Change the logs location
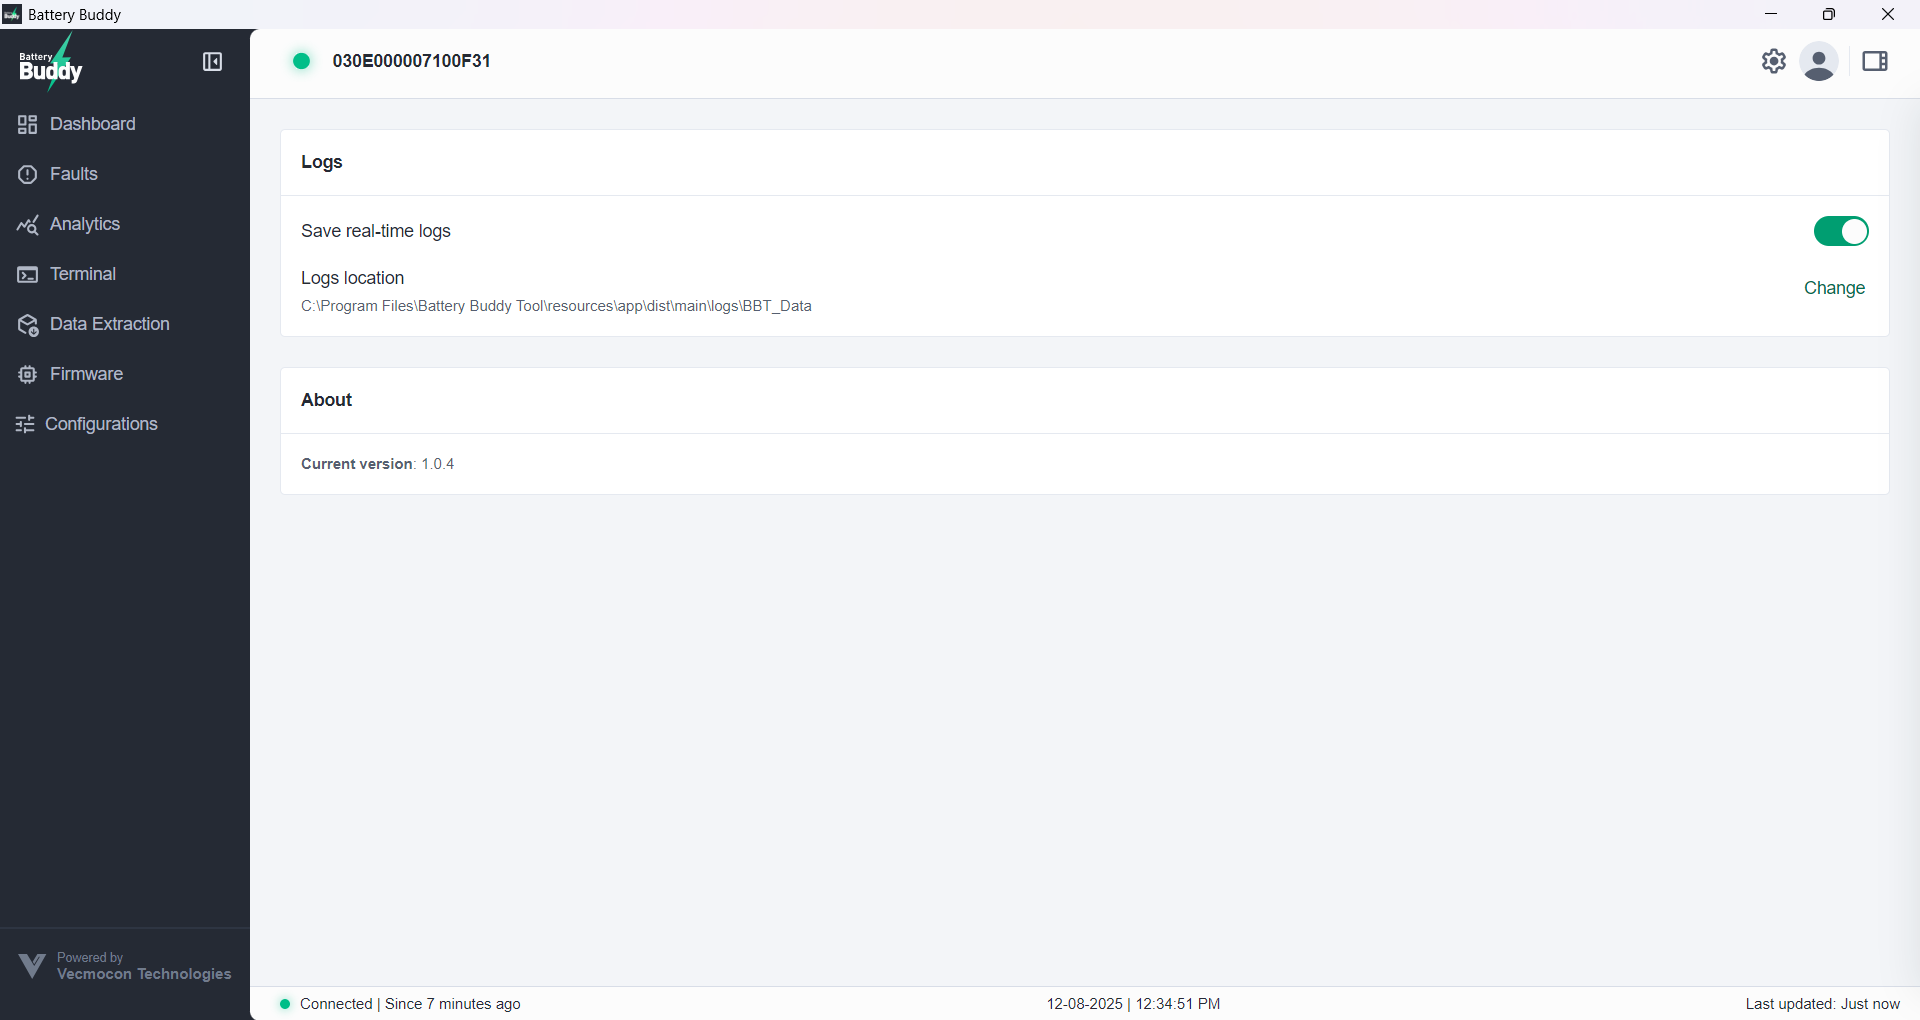This screenshot has height=1020, width=1920. [x=1834, y=288]
